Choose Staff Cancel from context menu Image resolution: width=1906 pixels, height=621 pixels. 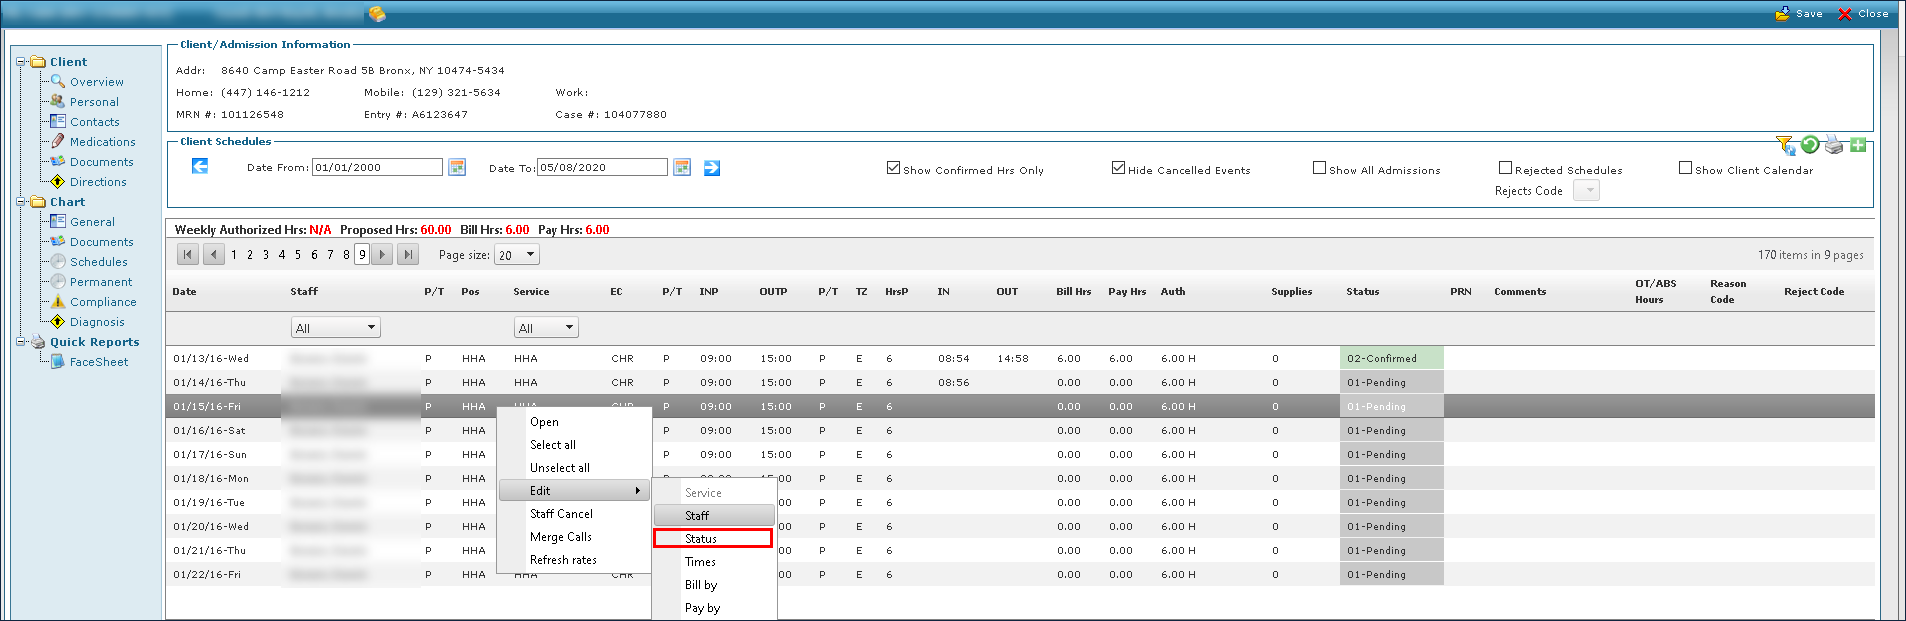[561, 514]
